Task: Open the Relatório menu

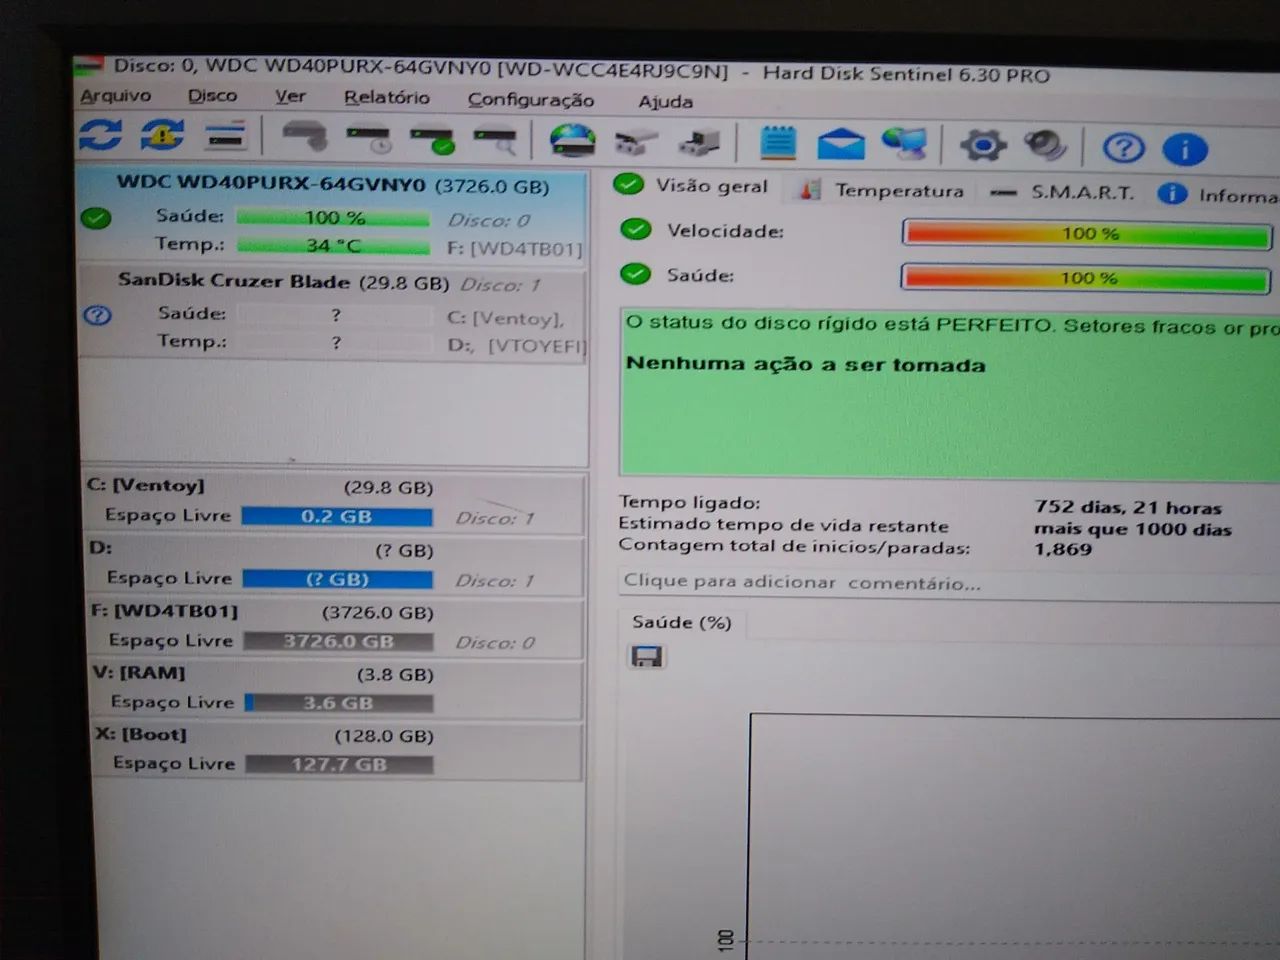Action: (x=387, y=97)
